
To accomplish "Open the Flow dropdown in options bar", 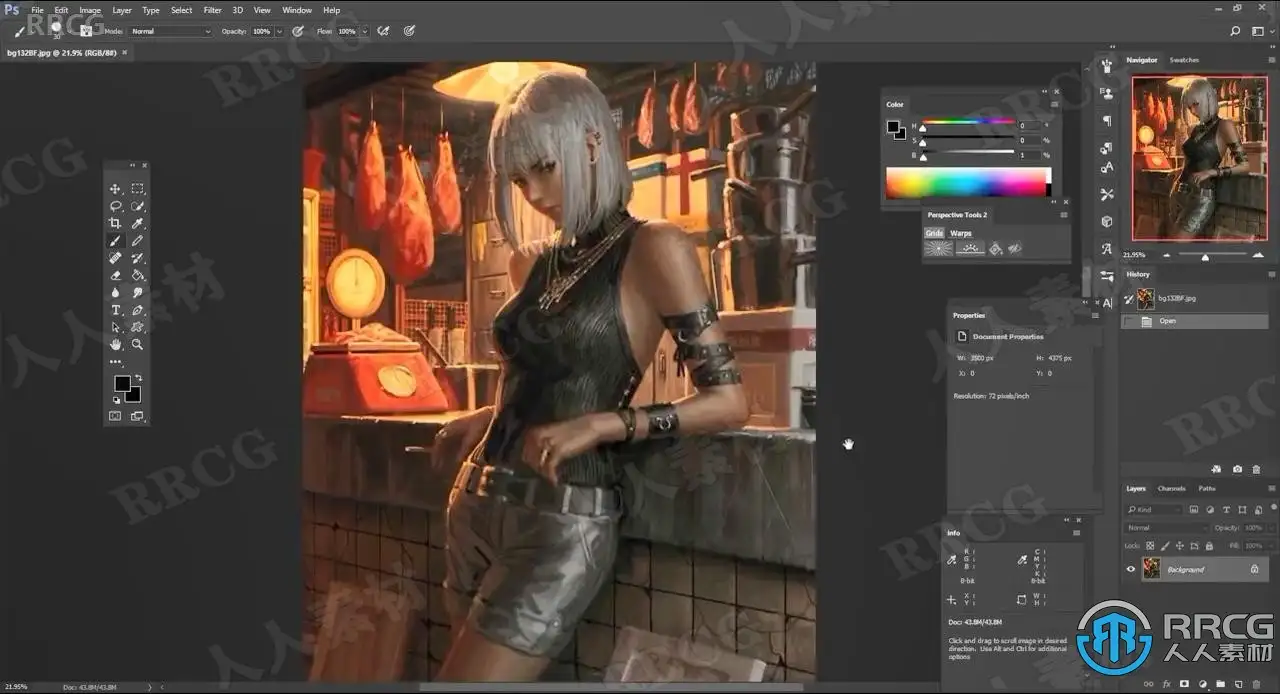I will 363,31.
